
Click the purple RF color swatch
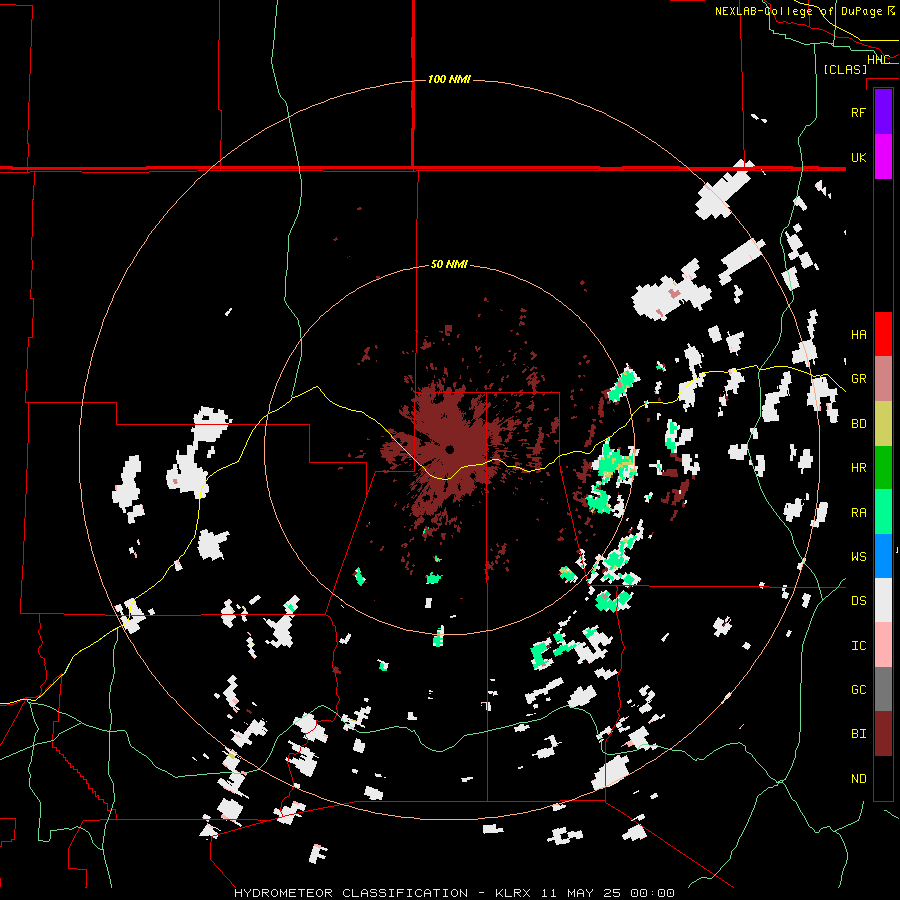click(x=883, y=112)
